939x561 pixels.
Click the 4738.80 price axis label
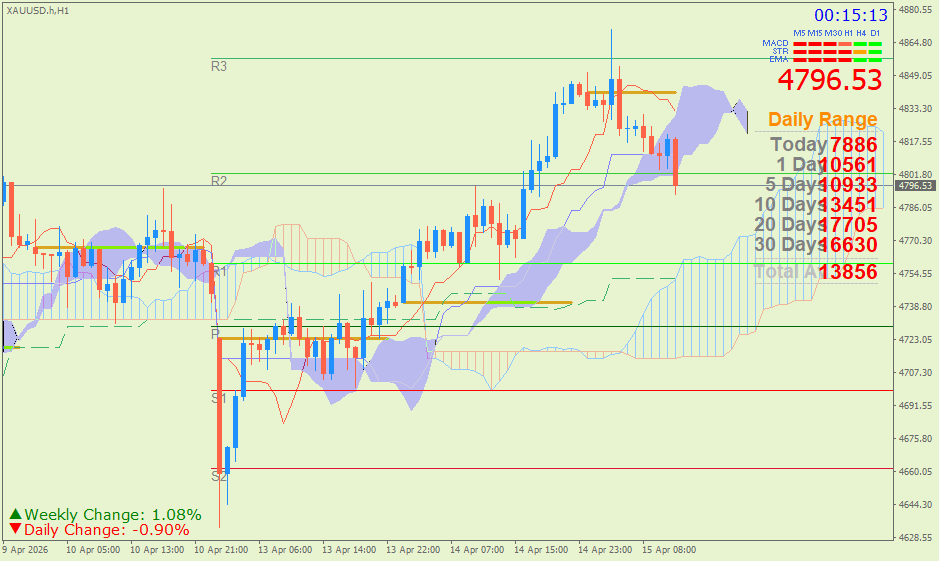pos(915,306)
